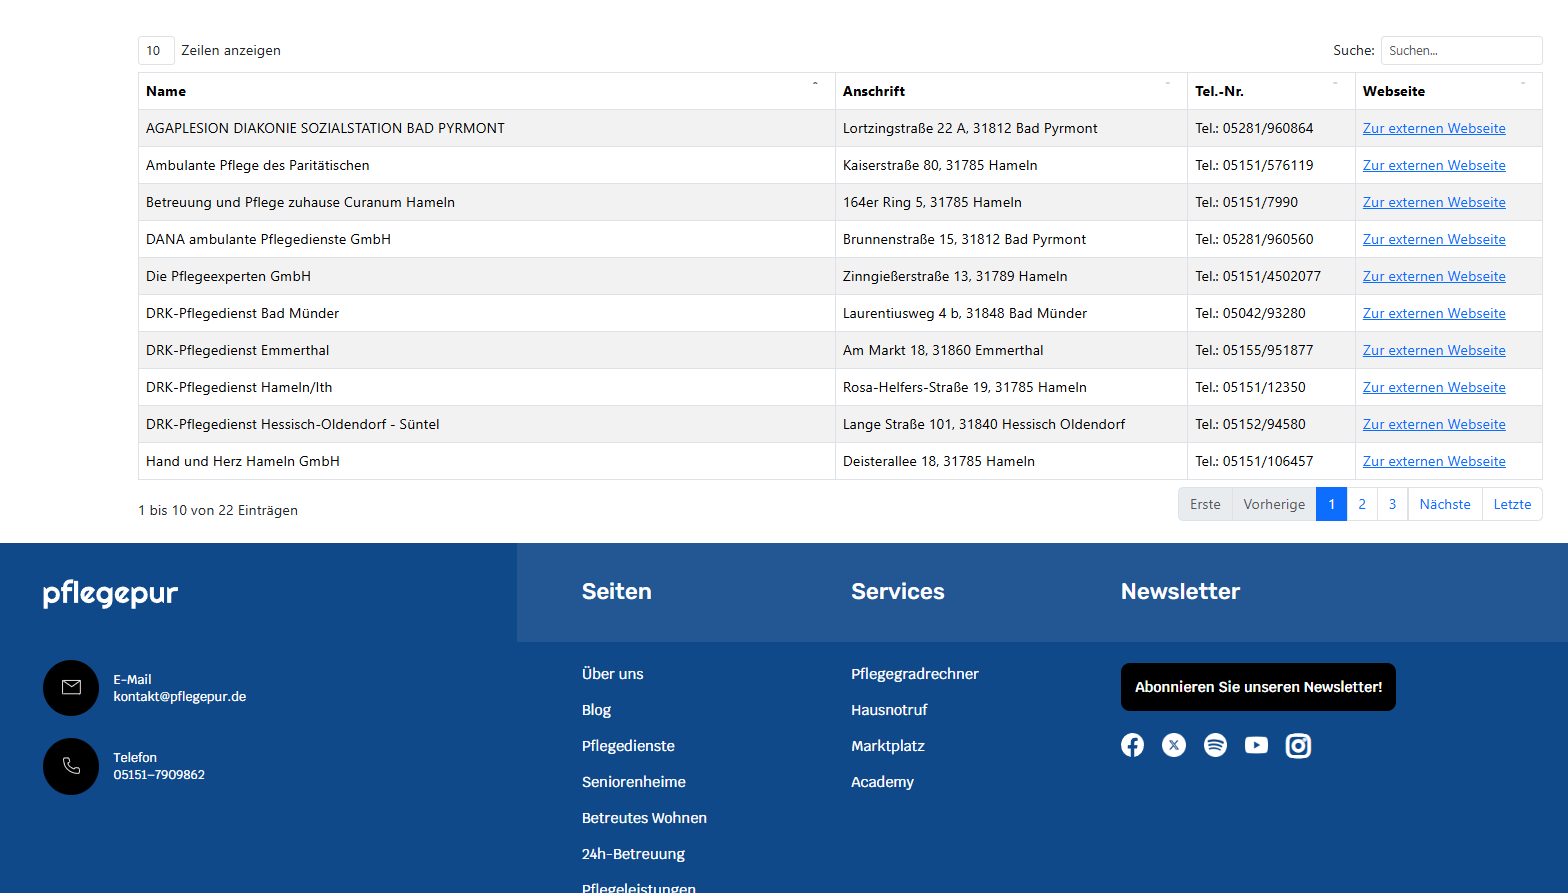Screen dimensions: 1568x893
Task: Sort table by Anschrift column
Action: (x=1011, y=91)
